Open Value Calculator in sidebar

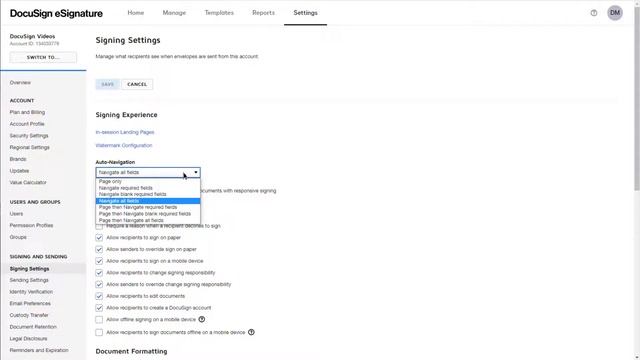click(28, 182)
